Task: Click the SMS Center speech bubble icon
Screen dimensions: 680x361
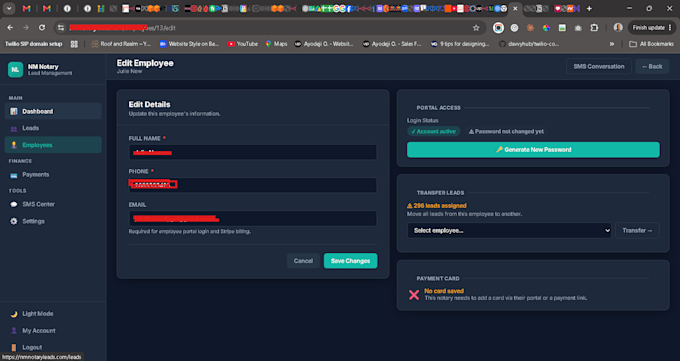Action: [x=14, y=204]
